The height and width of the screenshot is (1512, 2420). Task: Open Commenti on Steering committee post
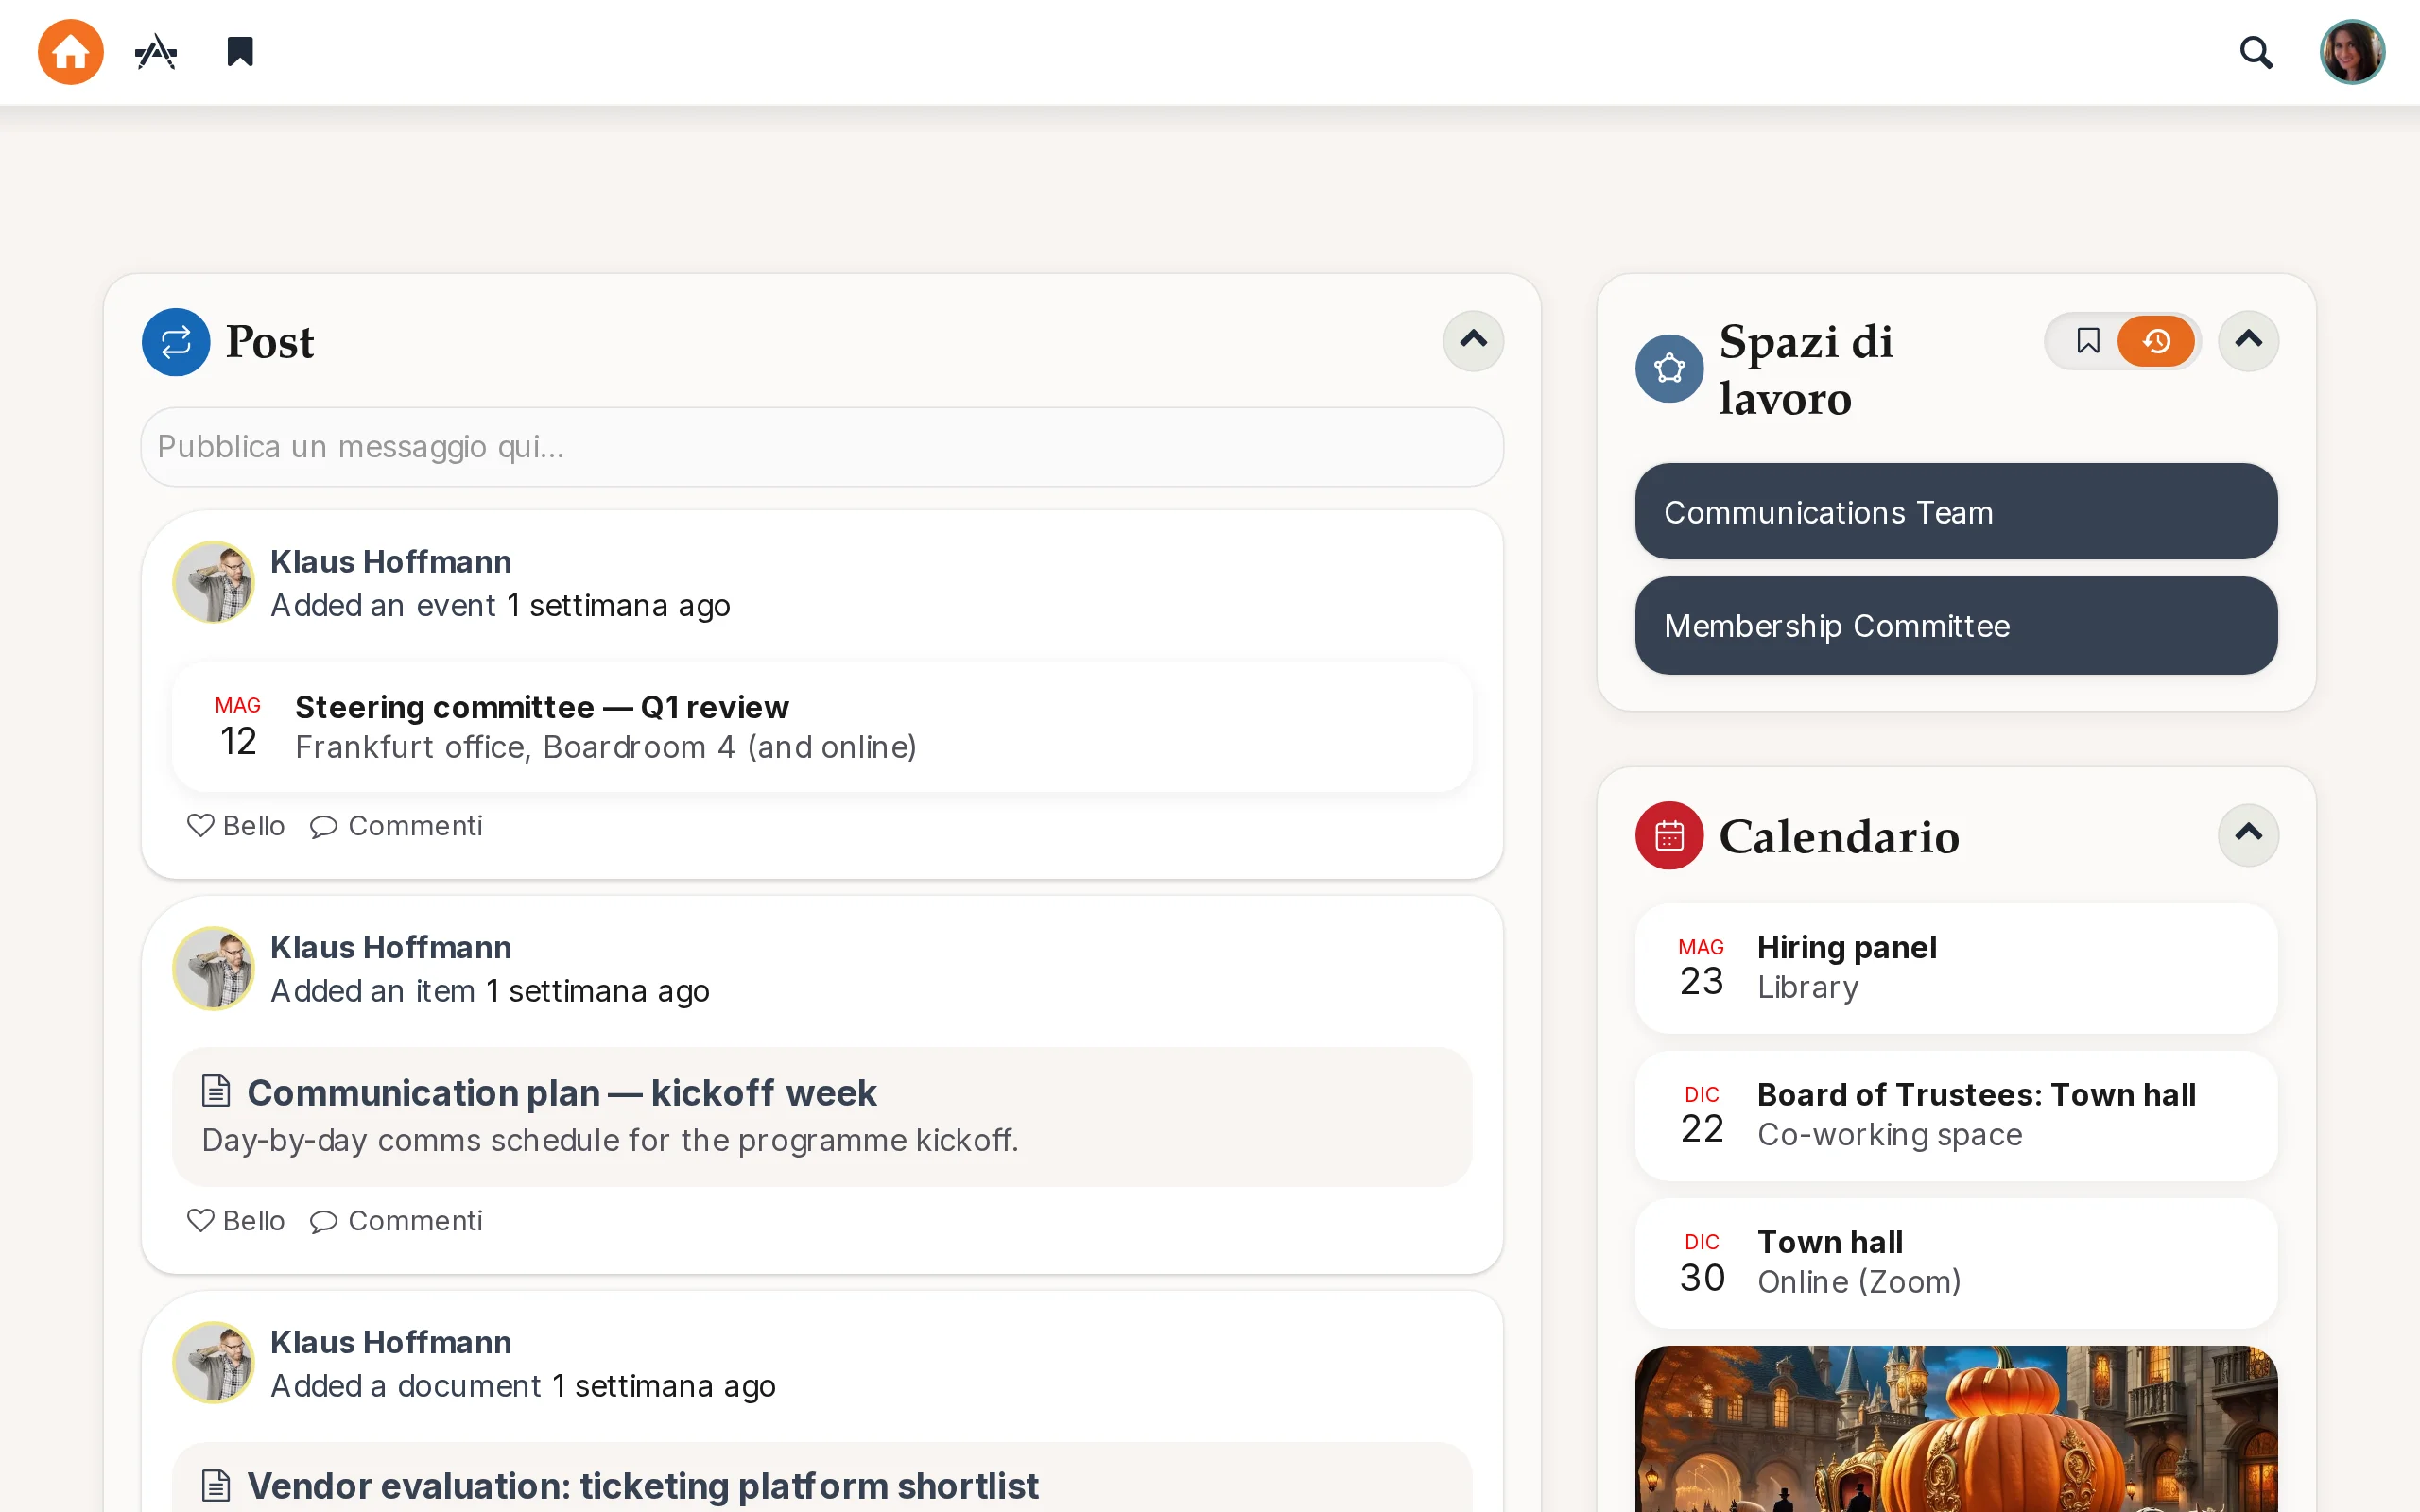(x=396, y=826)
